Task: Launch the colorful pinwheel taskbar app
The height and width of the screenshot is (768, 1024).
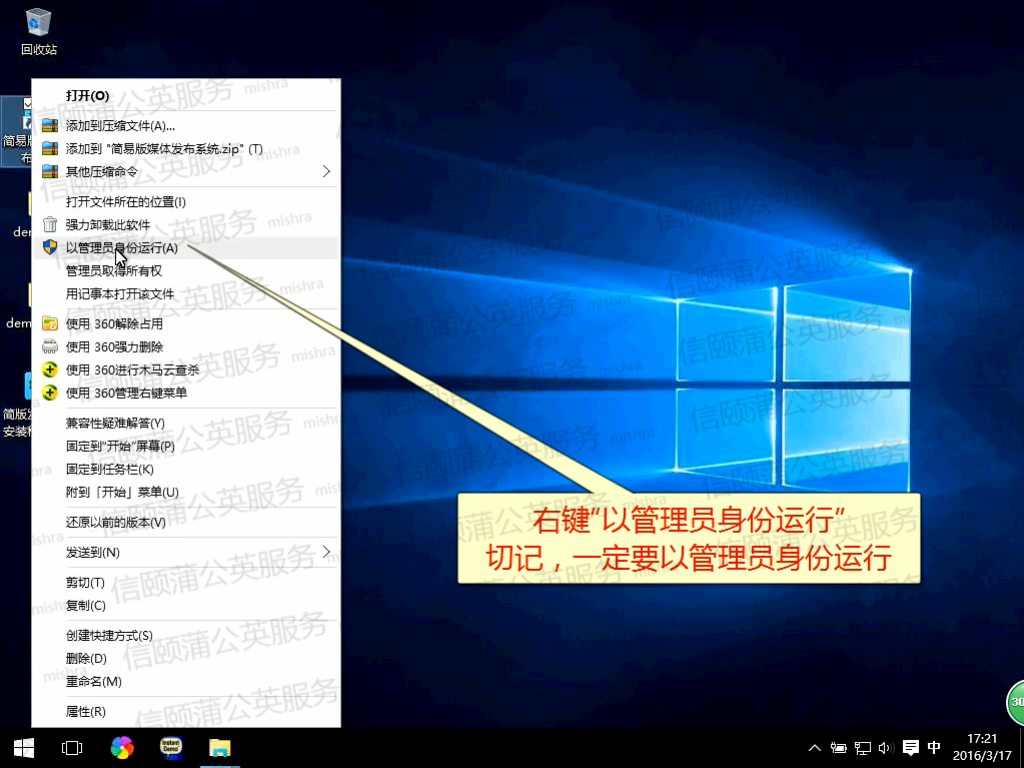Action: coord(121,747)
